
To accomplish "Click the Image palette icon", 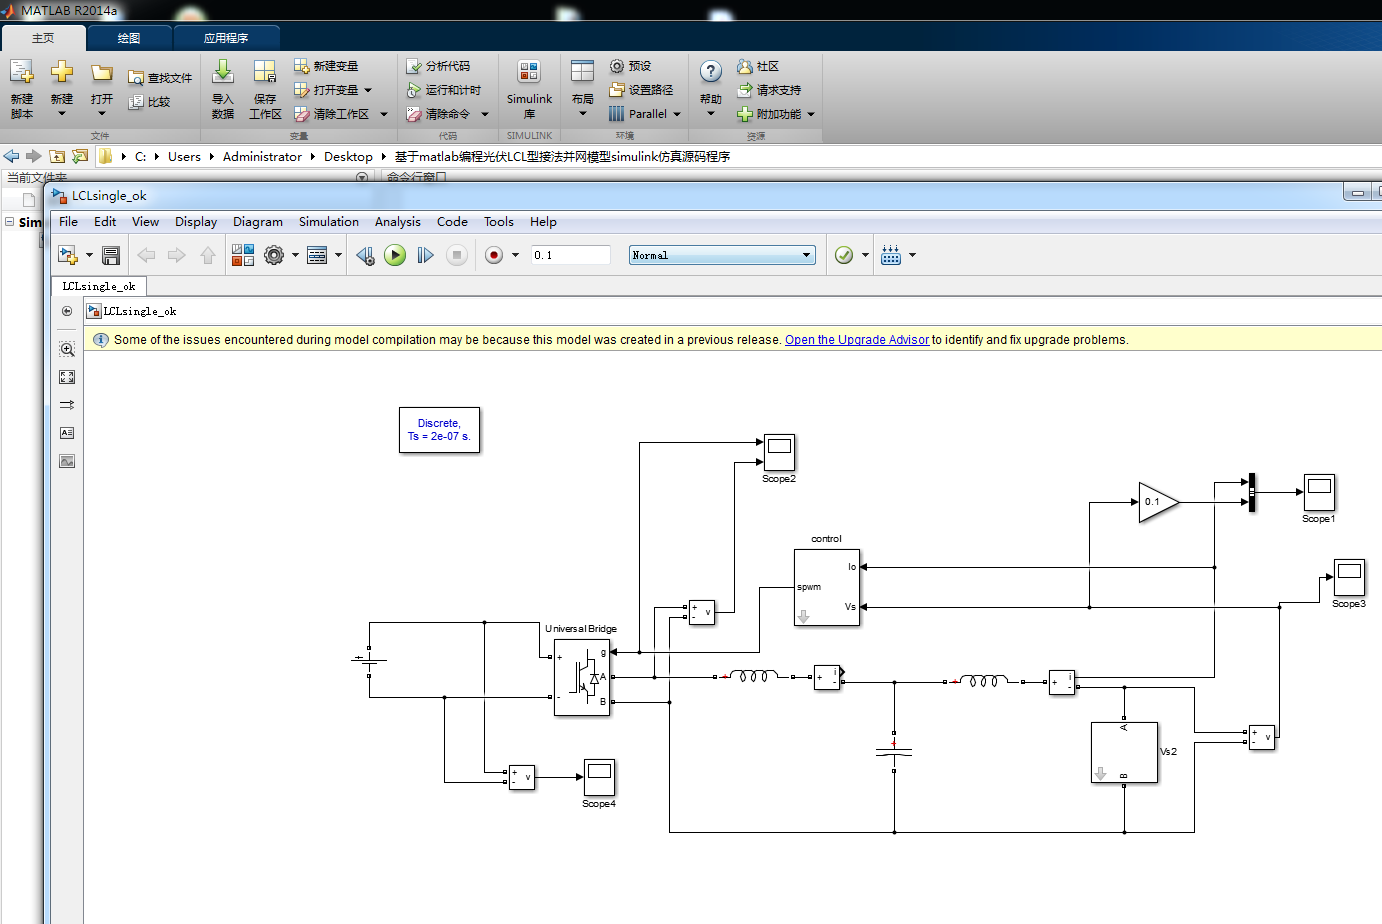I will pyautogui.click(x=67, y=461).
